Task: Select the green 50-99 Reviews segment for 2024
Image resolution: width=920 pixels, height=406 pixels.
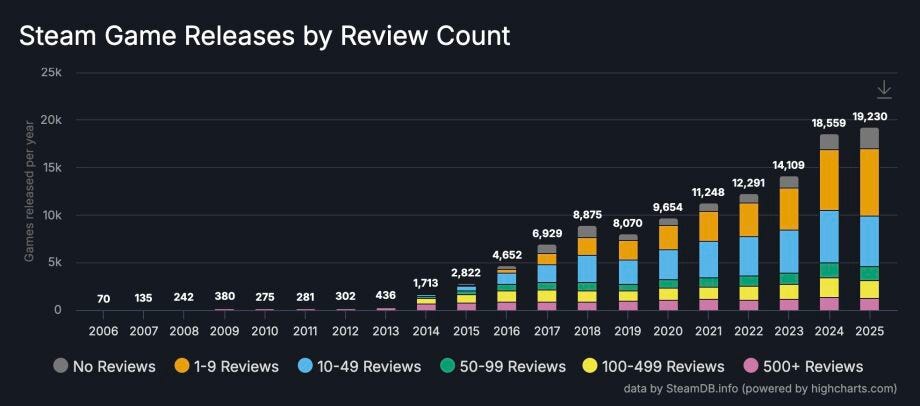Action: point(829,270)
